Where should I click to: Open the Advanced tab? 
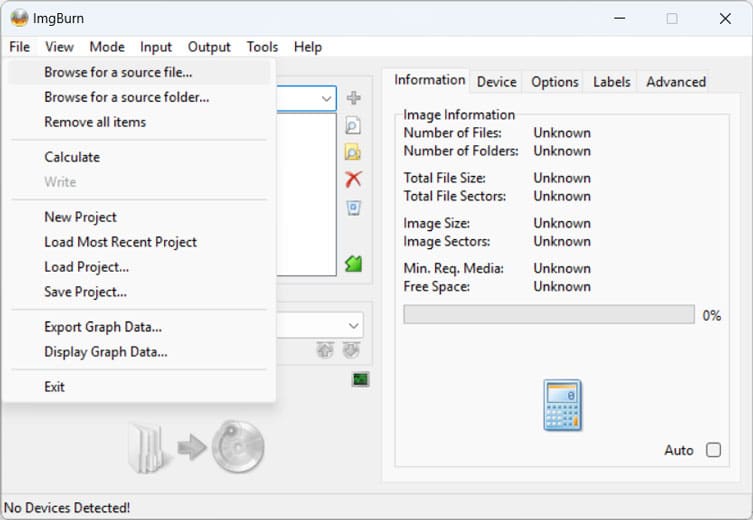click(675, 82)
